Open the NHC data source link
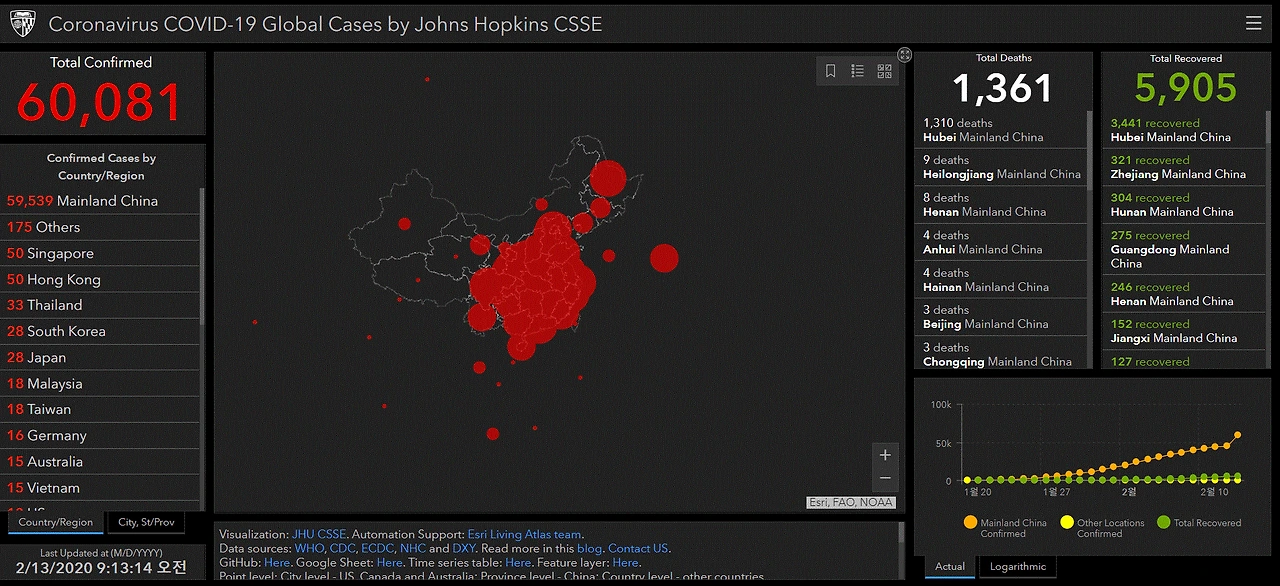Image resolution: width=1280 pixels, height=586 pixels. point(412,548)
